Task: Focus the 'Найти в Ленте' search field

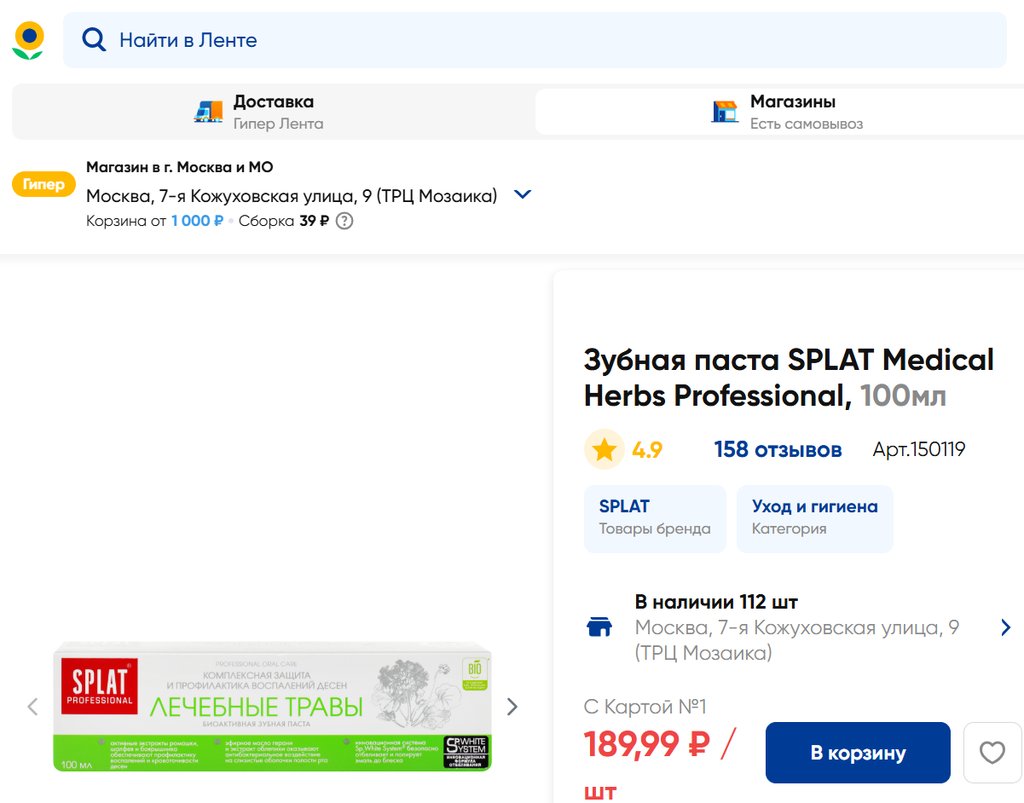Action: (534, 40)
